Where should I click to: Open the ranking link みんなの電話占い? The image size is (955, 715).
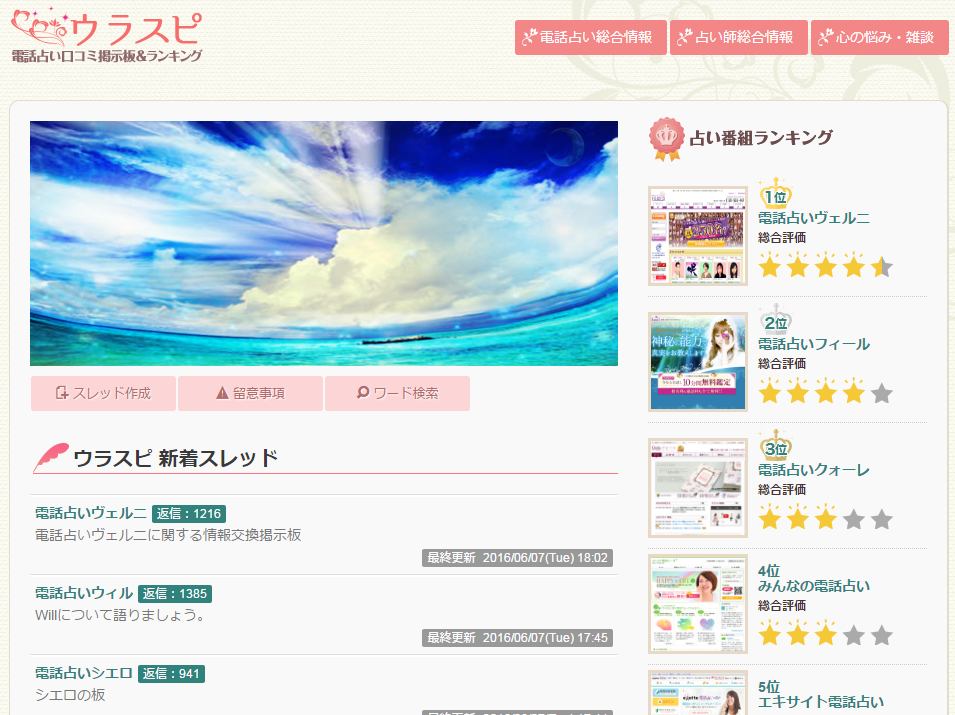[814, 586]
